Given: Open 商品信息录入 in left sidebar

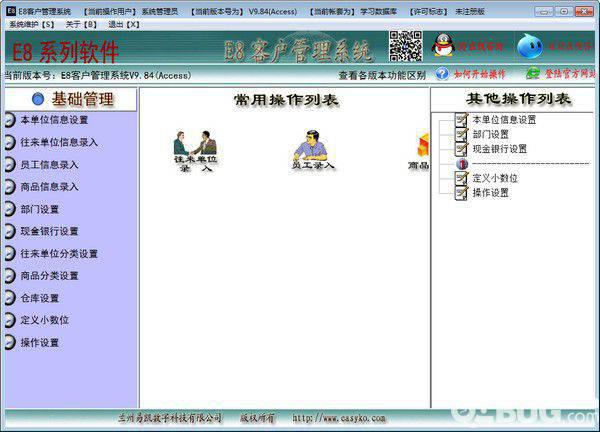Looking at the screenshot, I should coord(49,187).
